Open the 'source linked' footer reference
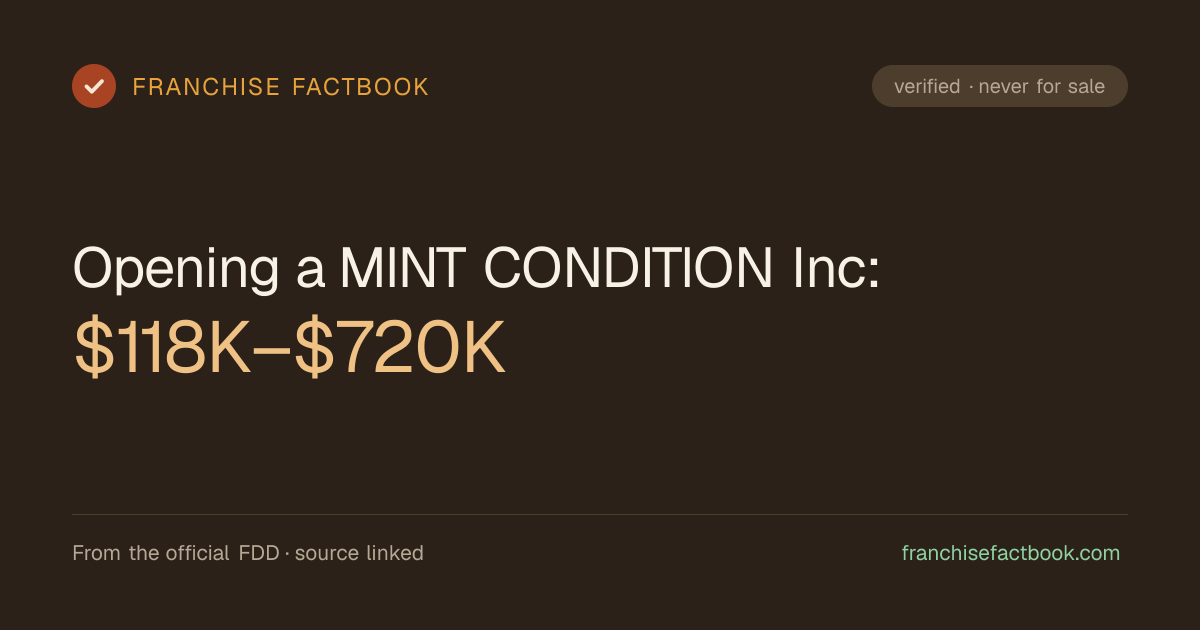Image resolution: width=1200 pixels, height=630 pixels. [359, 553]
